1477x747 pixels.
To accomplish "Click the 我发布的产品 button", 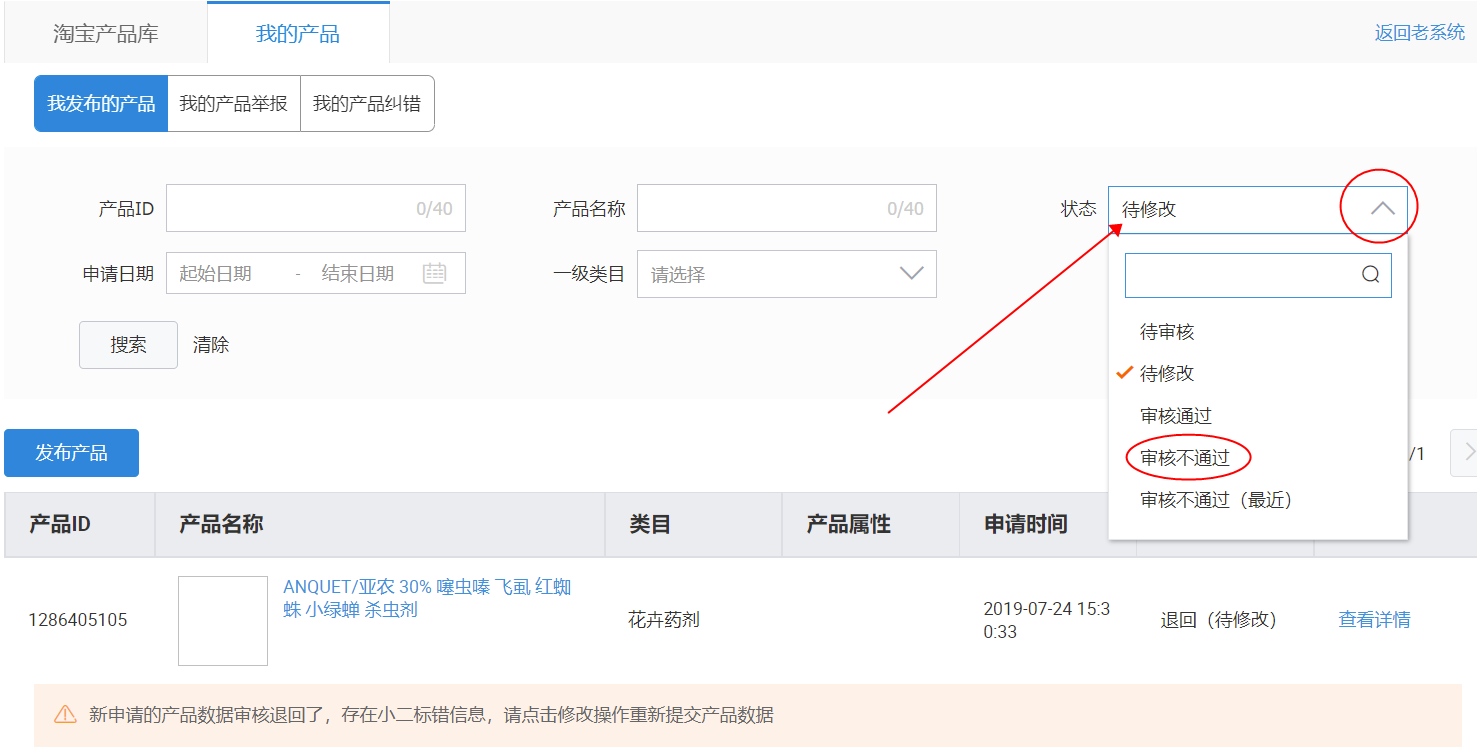I will point(101,104).
